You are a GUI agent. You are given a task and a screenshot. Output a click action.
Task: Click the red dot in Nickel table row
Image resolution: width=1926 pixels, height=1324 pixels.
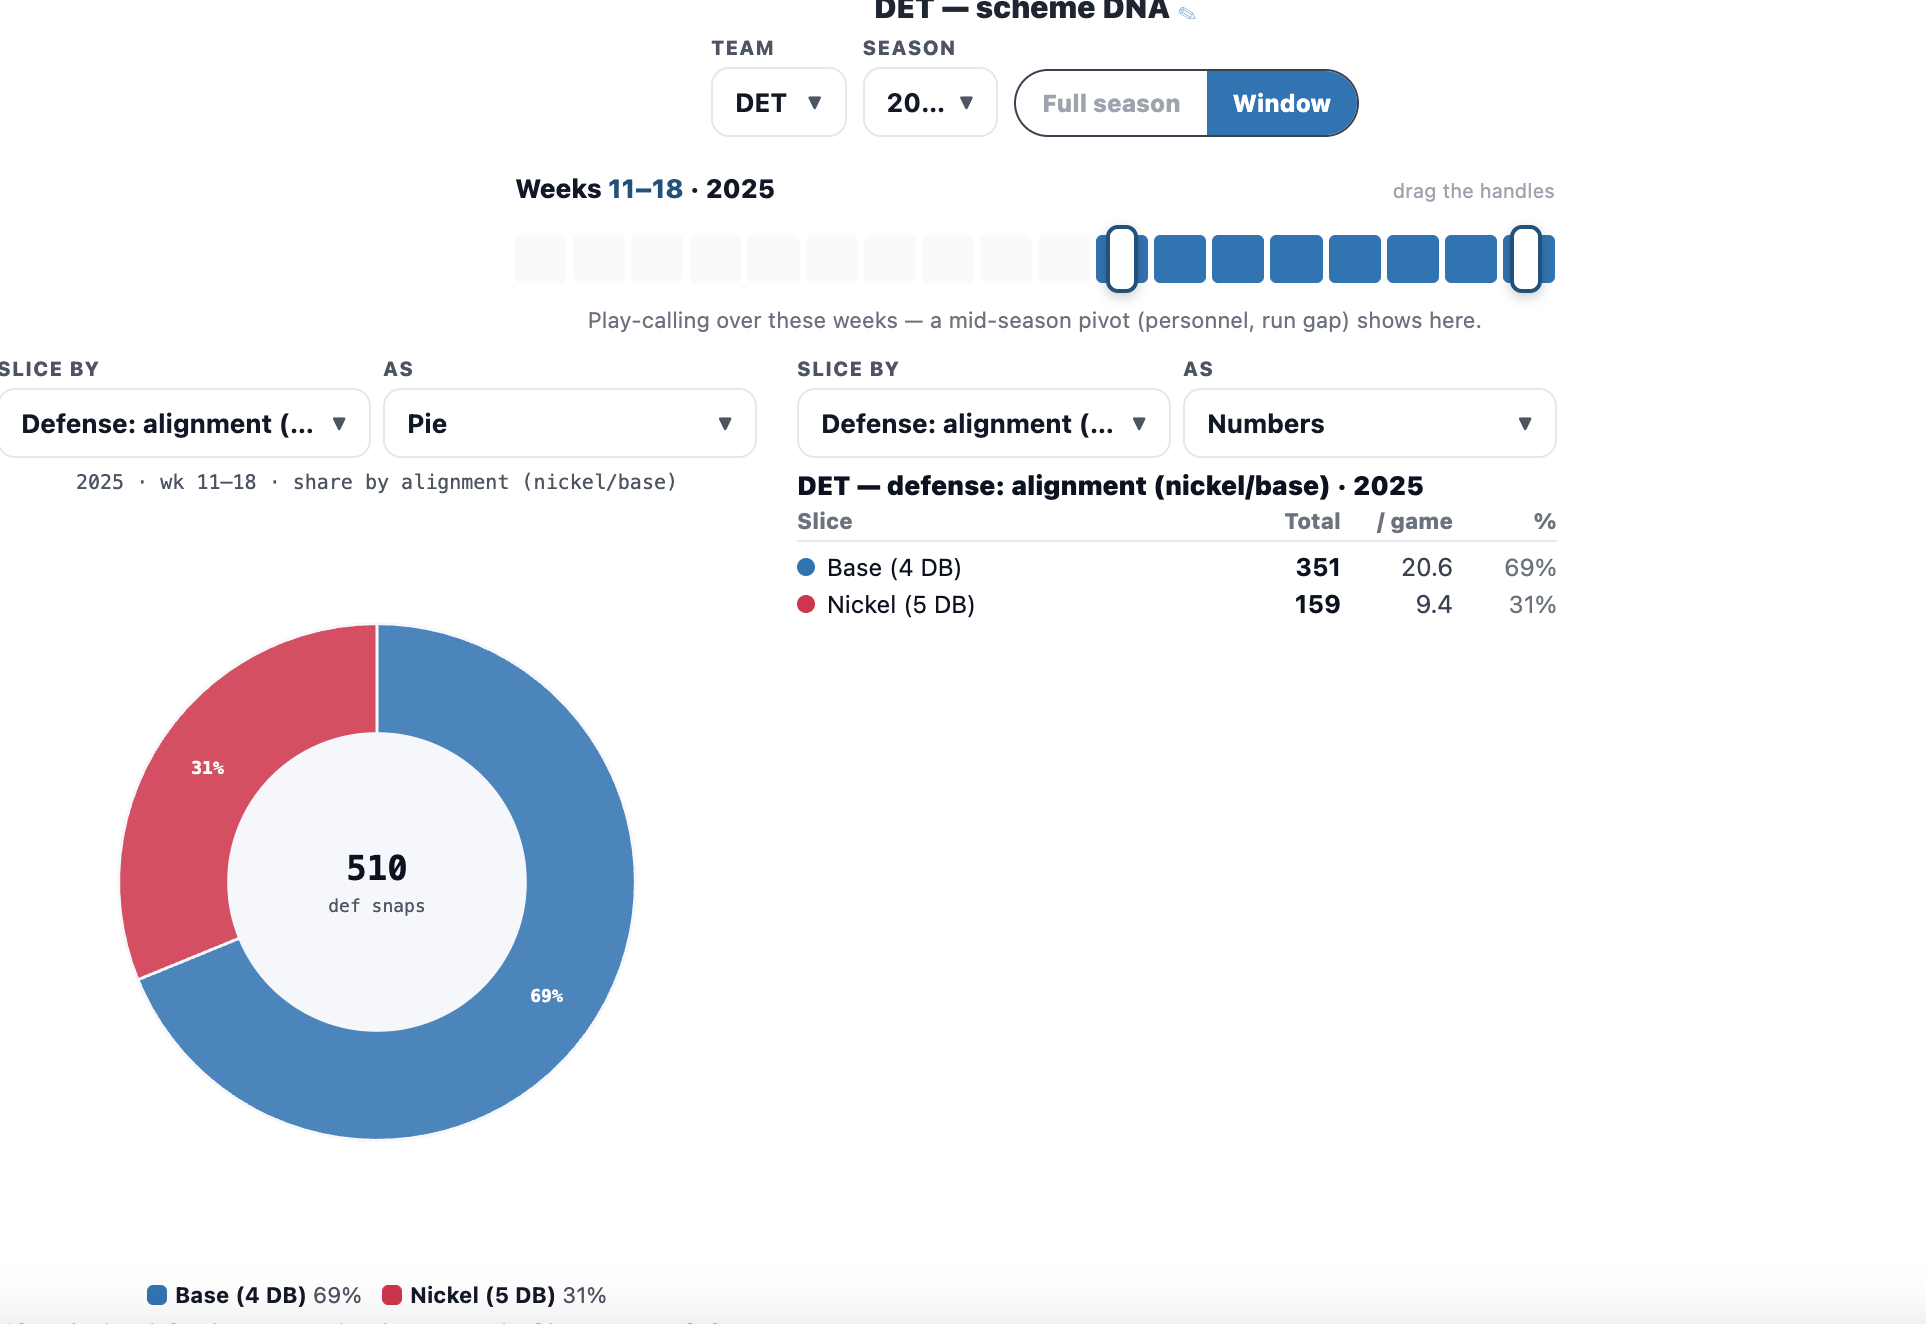806,604
